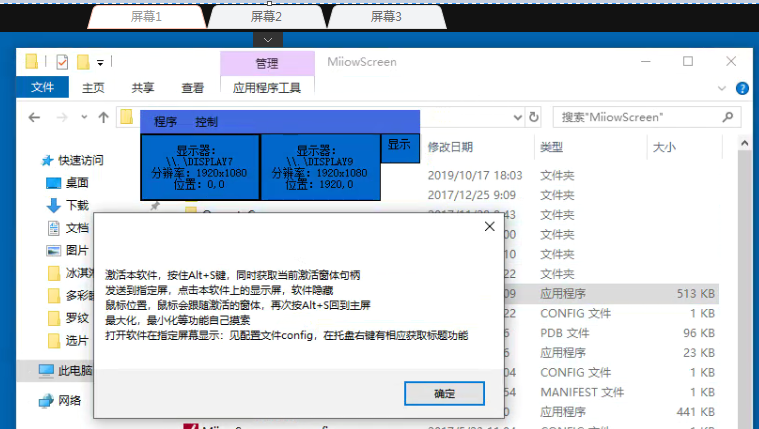
Task: Click the 确定 button
Action: click(444, 393)
